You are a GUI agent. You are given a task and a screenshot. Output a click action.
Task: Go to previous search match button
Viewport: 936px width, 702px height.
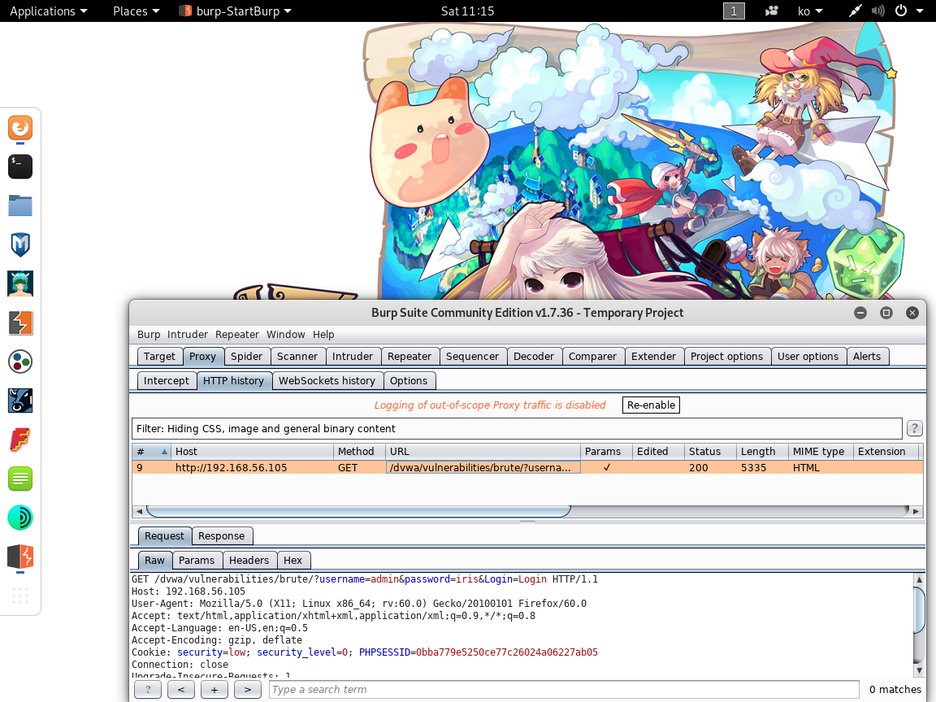pyautogui.click(x=181, y=689)
